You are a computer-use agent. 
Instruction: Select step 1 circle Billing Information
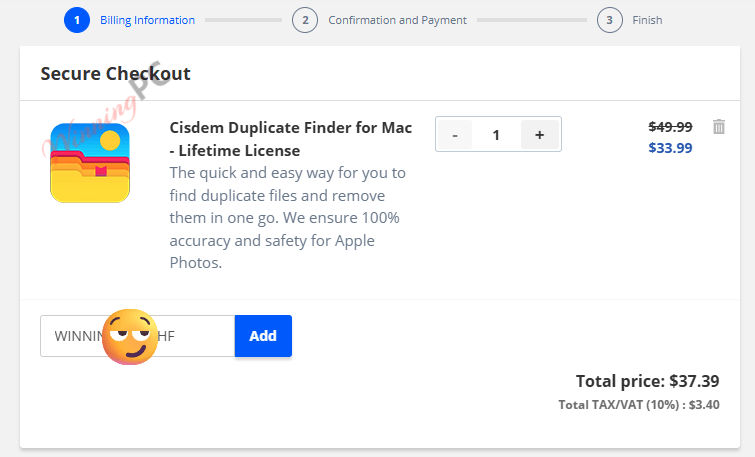pyautogui.click(x=77, y=20)
